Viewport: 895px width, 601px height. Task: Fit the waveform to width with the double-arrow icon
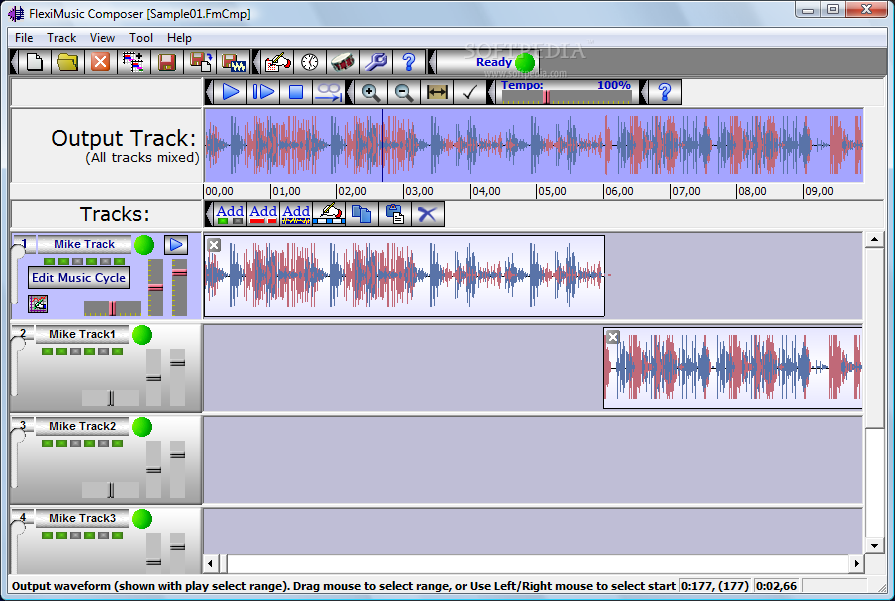(437, 92)
